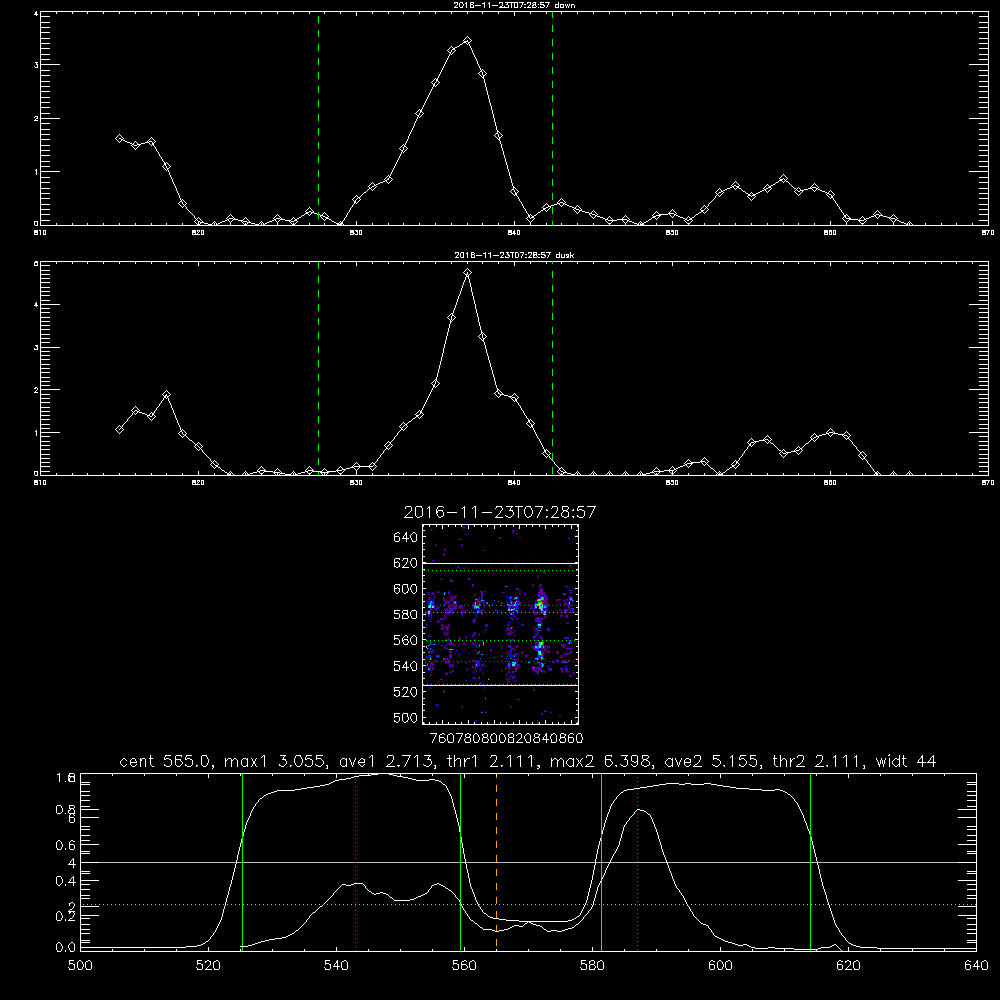Click the right green dashed line in dusk plot
Image resolution: width=1000 pixels, height=1000 pixels.
click(x=552, y=368)
